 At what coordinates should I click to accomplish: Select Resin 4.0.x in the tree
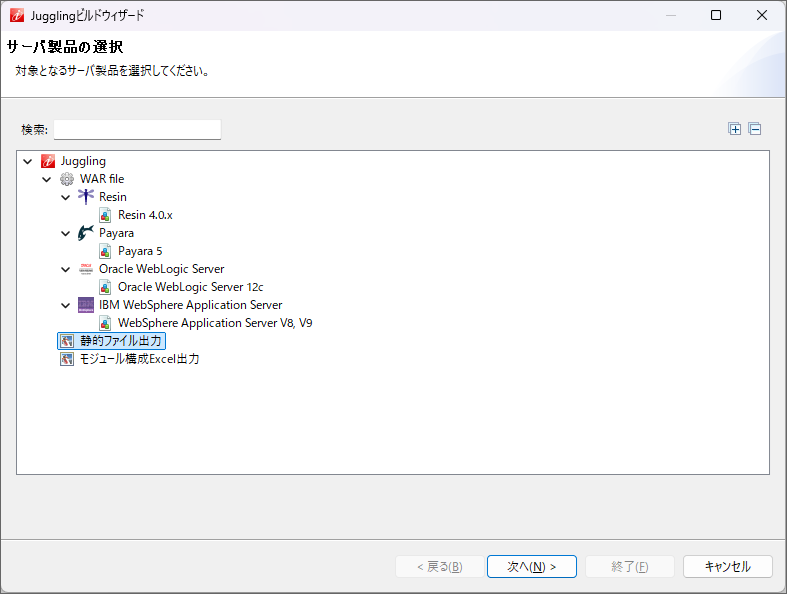tap(145, 215)
